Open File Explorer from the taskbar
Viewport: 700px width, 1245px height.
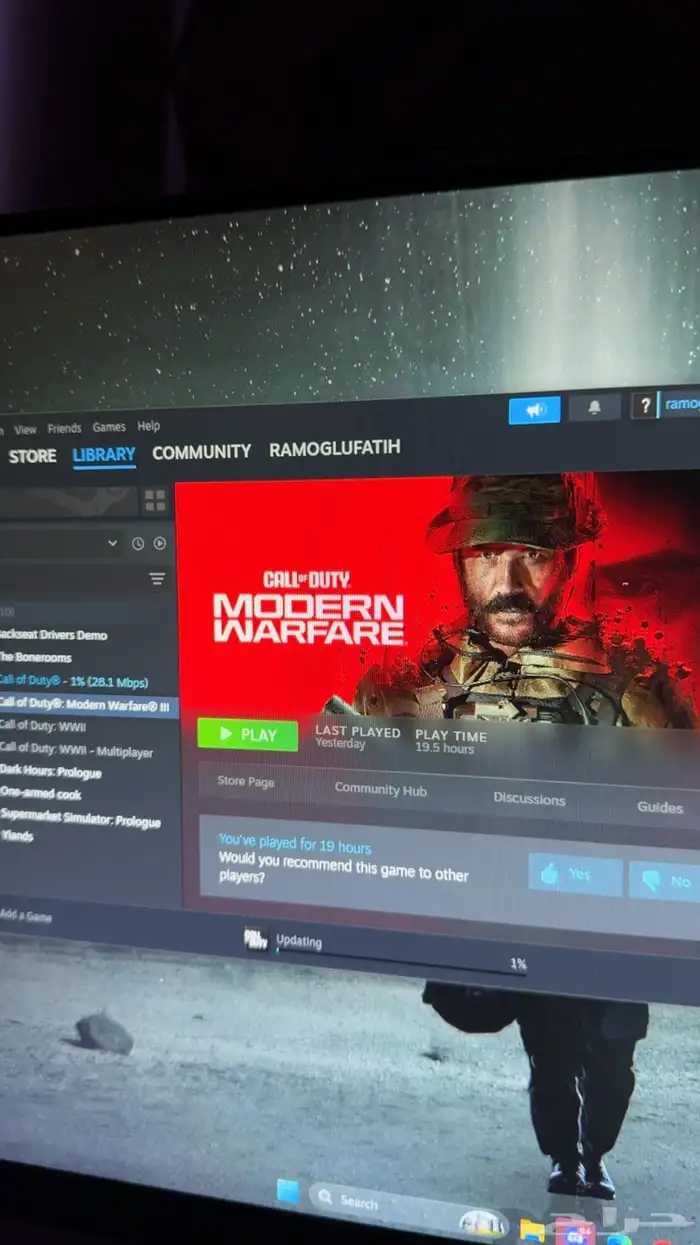pos(532,1230)
